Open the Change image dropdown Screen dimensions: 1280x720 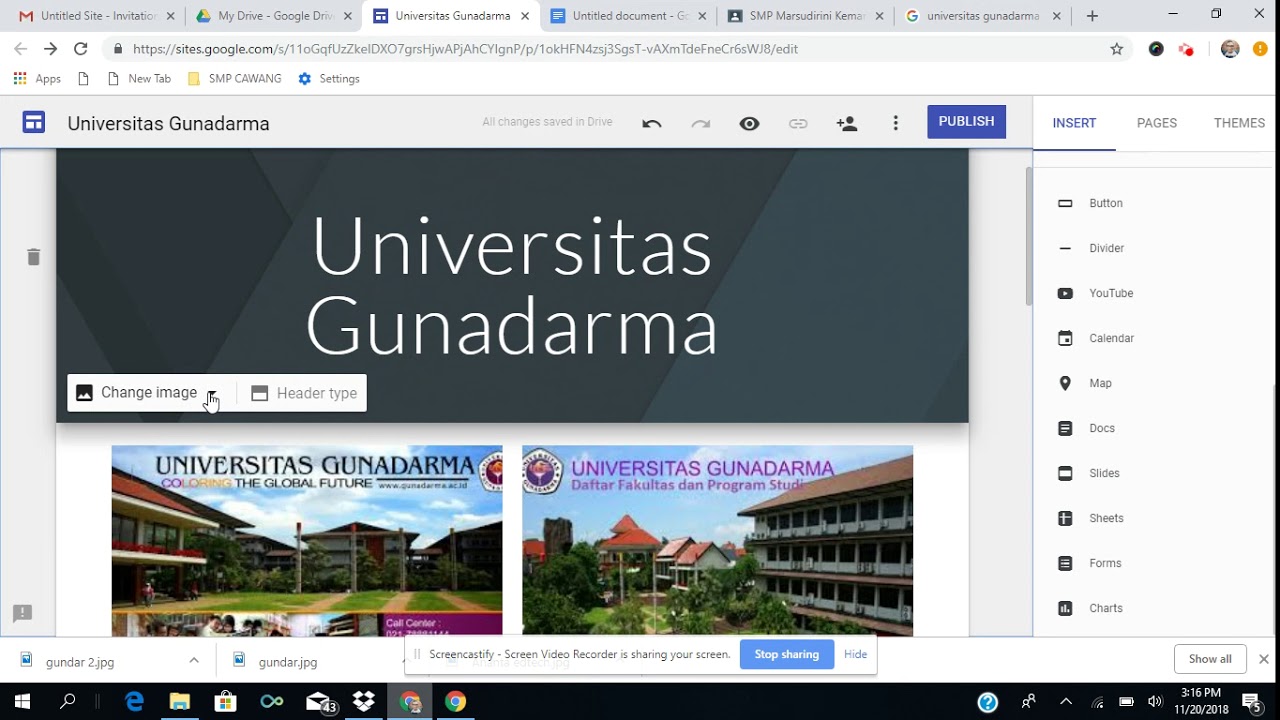coord(212,394)
